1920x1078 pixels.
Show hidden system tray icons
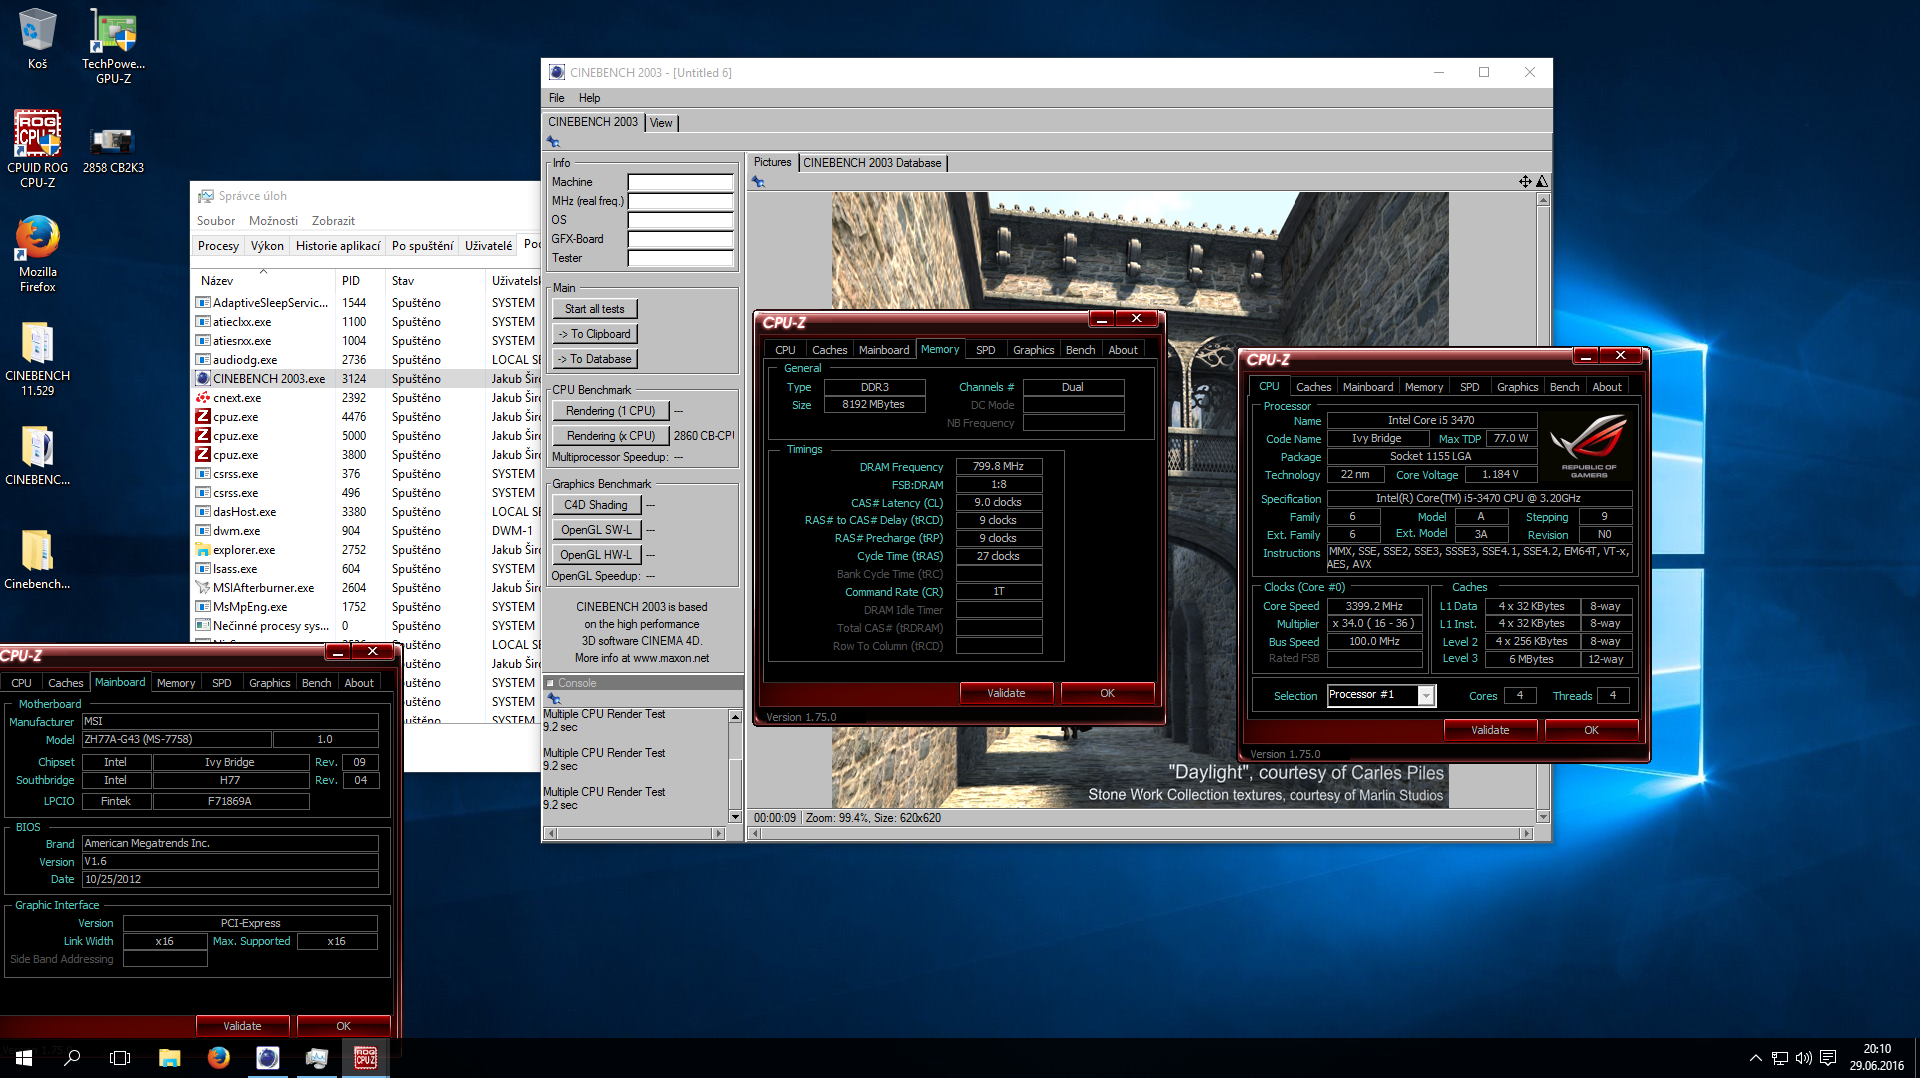[x=1755, y=1057]
